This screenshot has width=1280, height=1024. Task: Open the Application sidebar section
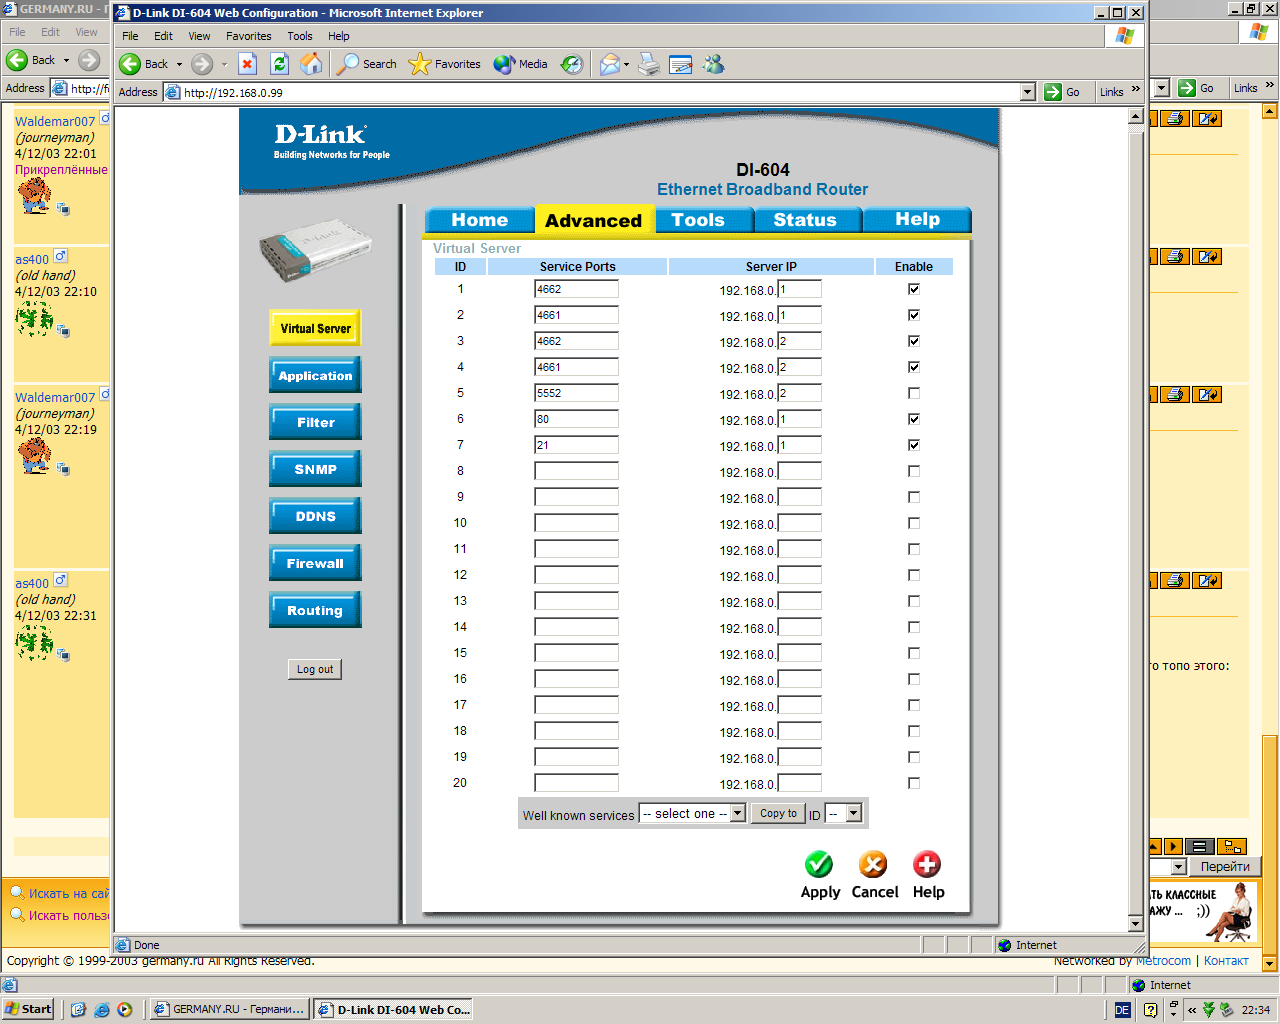[x=315, y=375]
